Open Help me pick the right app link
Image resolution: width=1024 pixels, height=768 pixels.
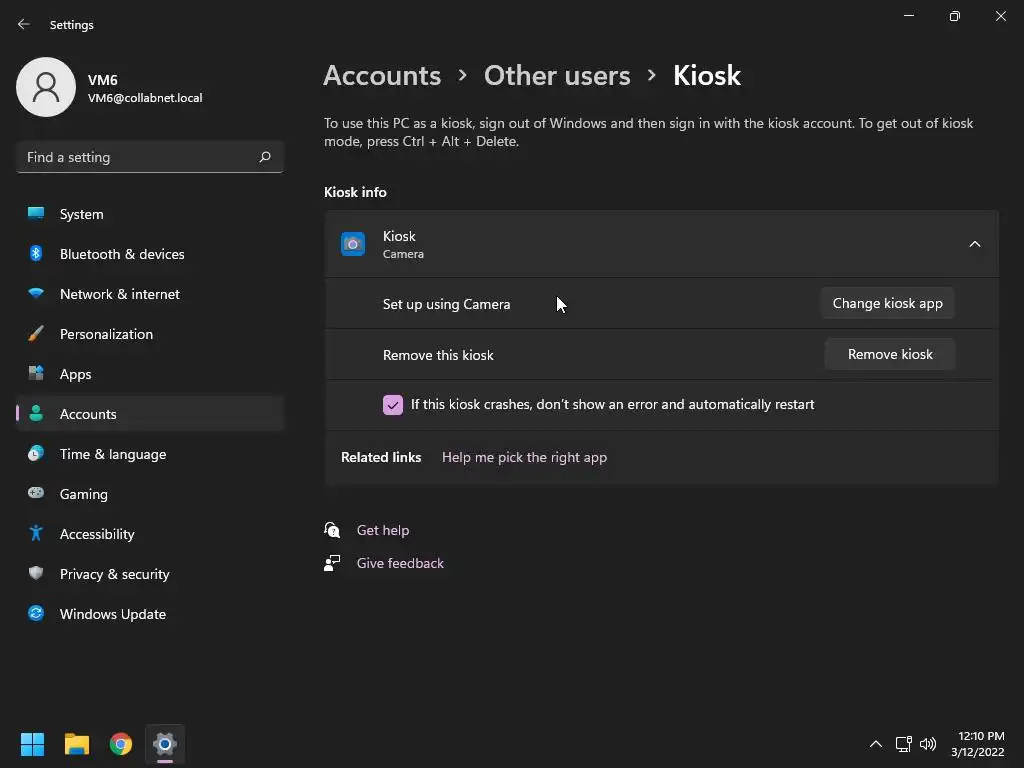(x=524, y=457)
